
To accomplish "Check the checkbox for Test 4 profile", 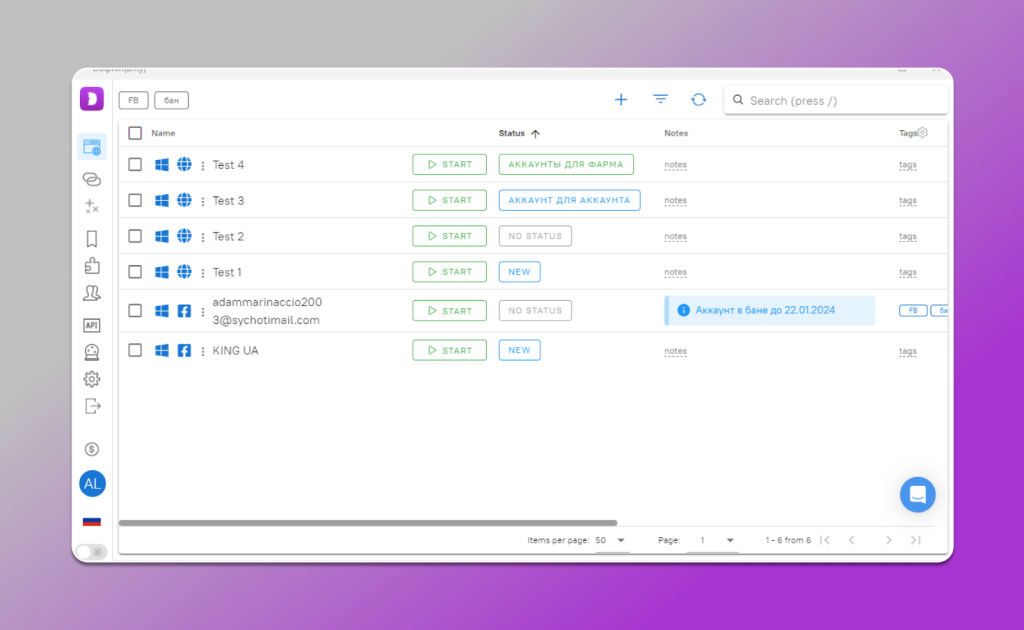I will [135, 164].
